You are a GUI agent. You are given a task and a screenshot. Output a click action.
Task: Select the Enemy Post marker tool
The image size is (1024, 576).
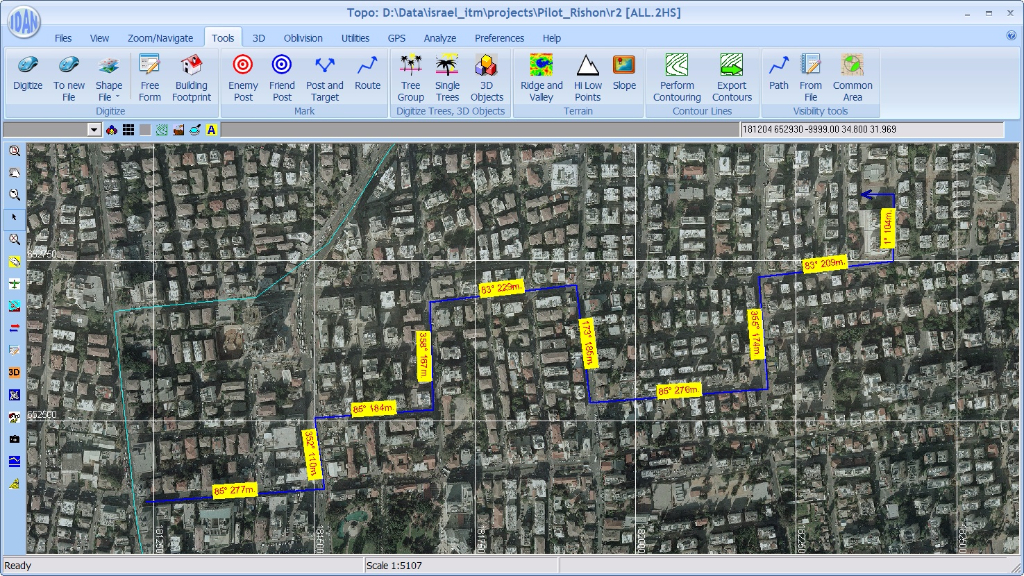coord(243,77)
